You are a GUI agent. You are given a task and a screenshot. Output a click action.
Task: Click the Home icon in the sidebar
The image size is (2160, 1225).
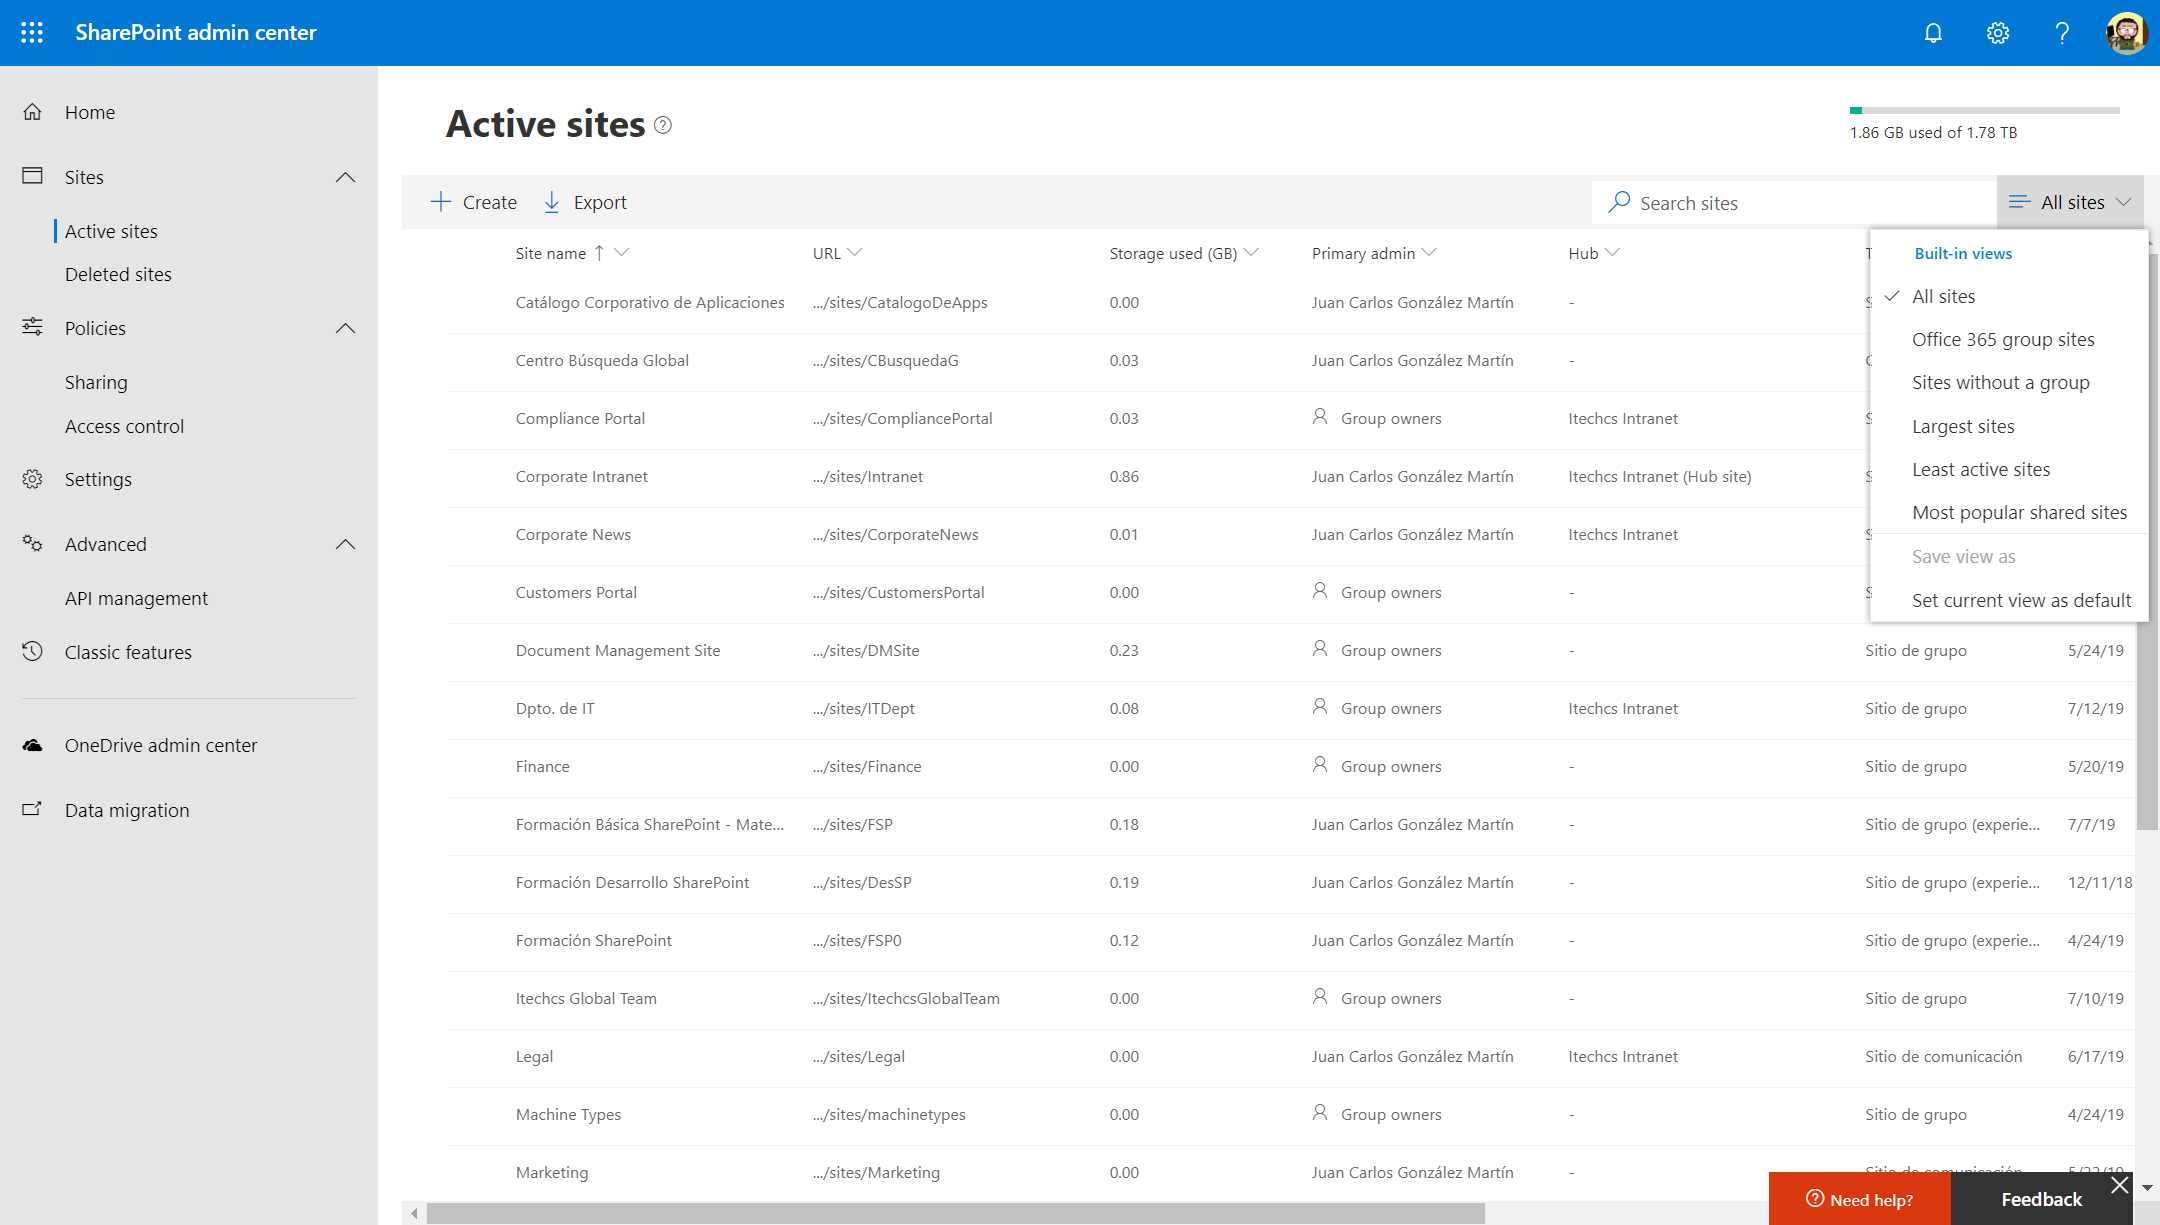(33, 112)
